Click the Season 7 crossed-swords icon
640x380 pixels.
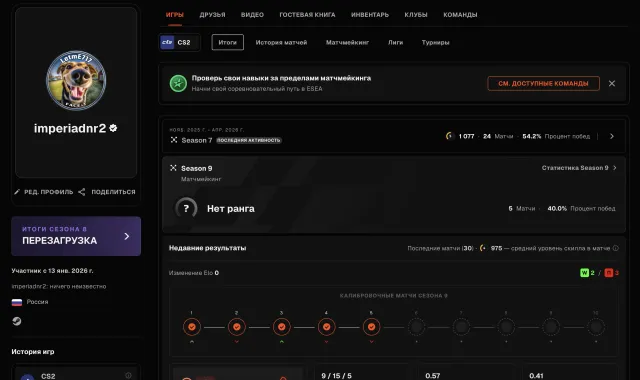pos(174,140)
